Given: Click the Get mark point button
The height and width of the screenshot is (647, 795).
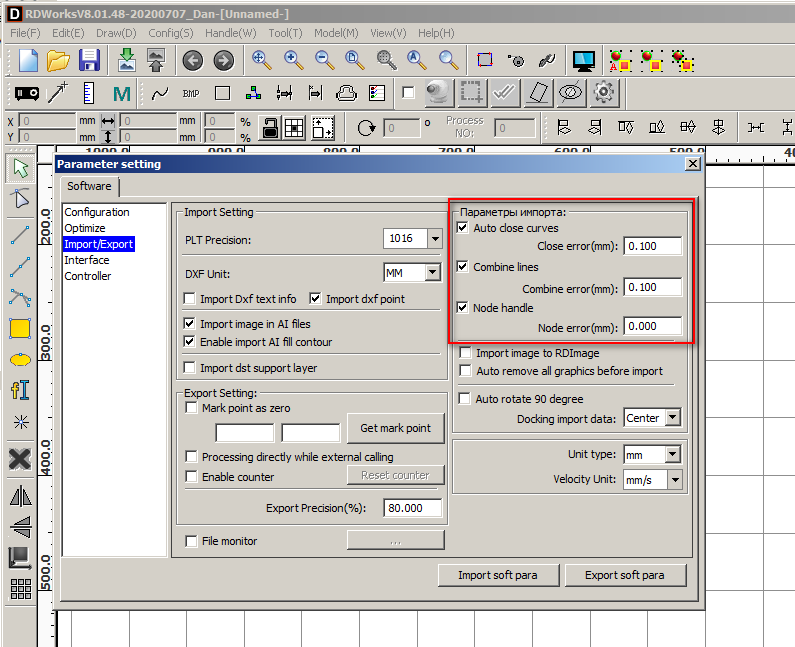Looking at the screenshot, I should point(395,428).
